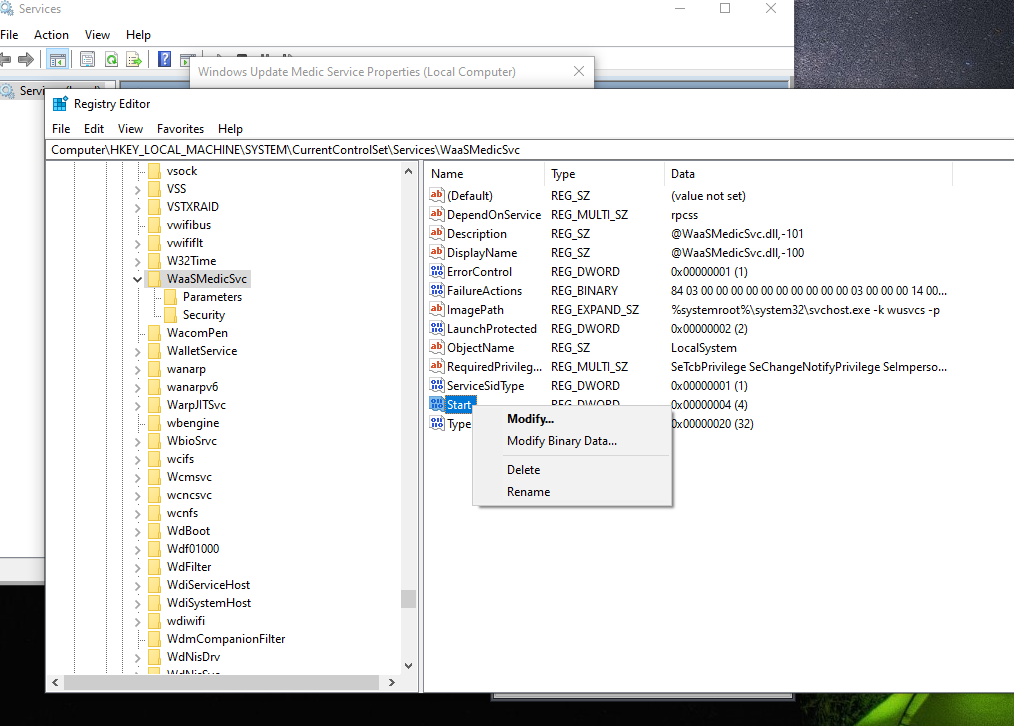Select the RequiredPrivileges value icon
Screen dimensions: 1014x726
[x=437, y=367]
